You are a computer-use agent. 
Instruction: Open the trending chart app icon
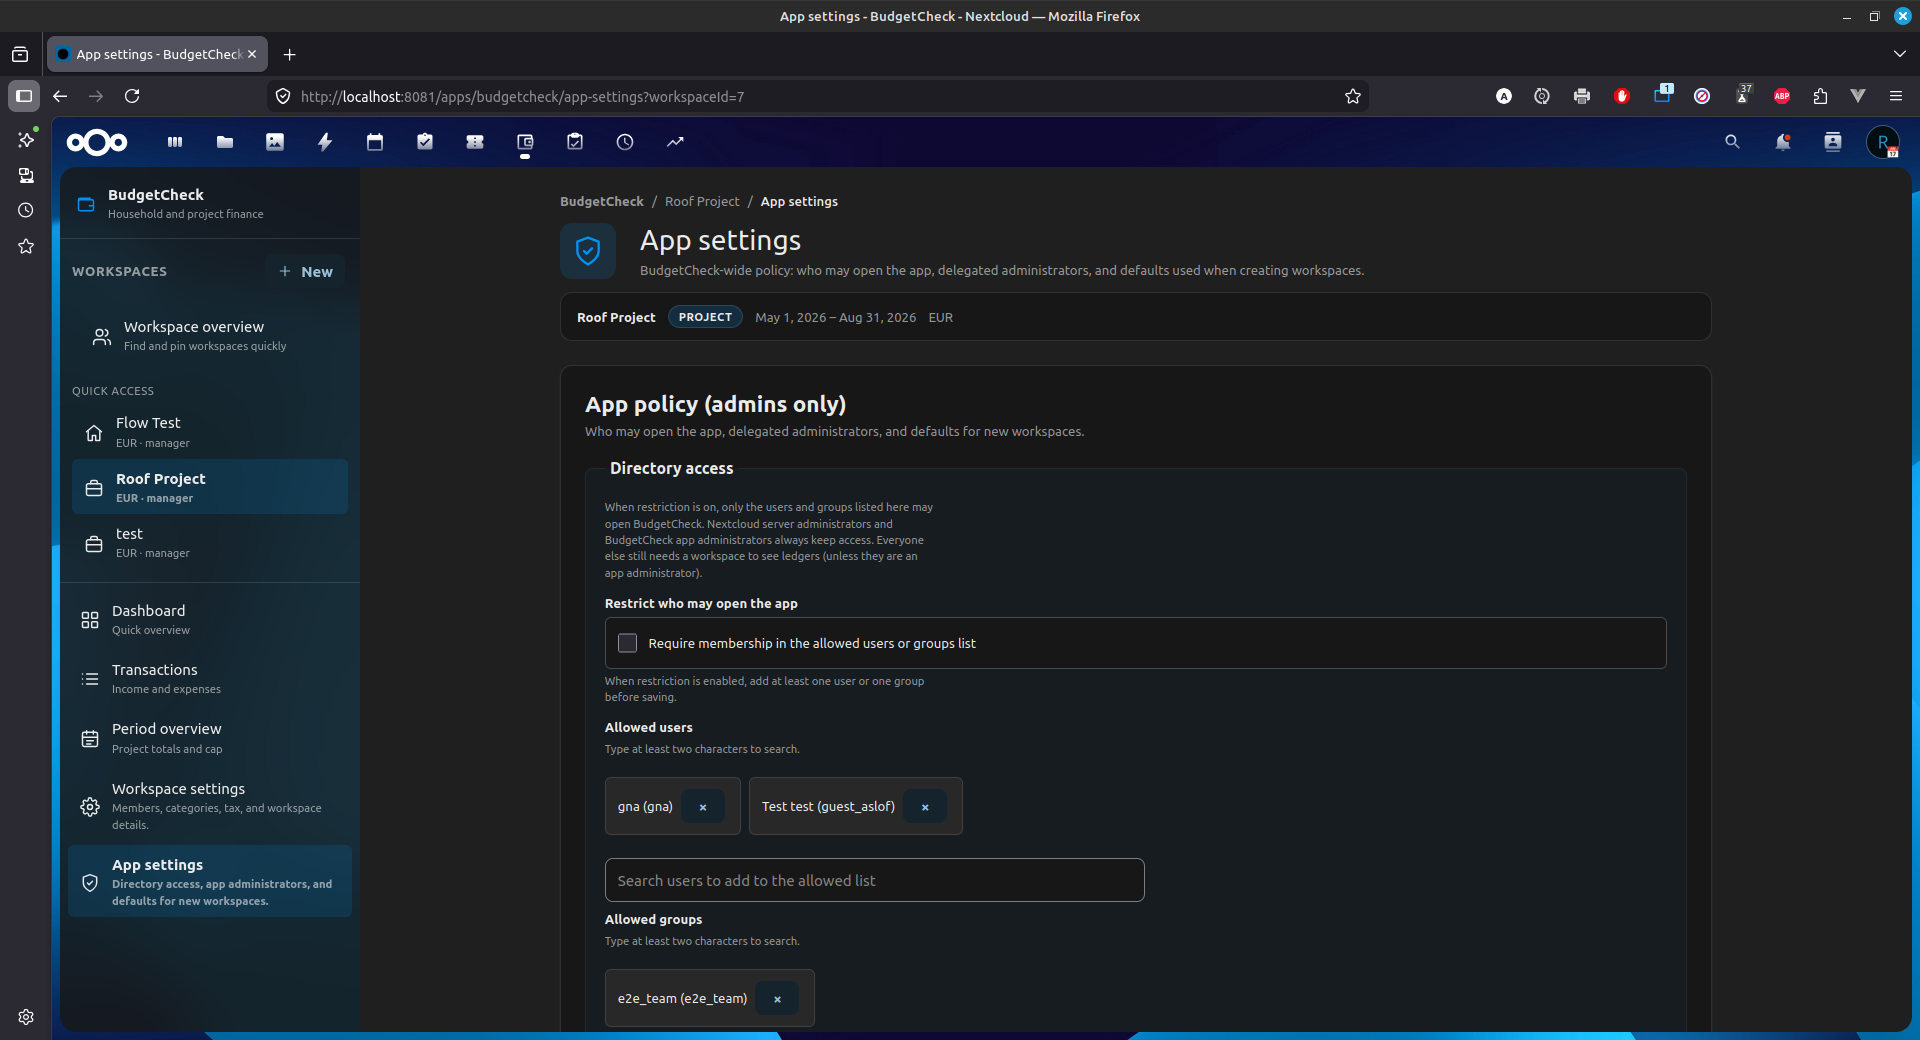(x=675, y=142)
